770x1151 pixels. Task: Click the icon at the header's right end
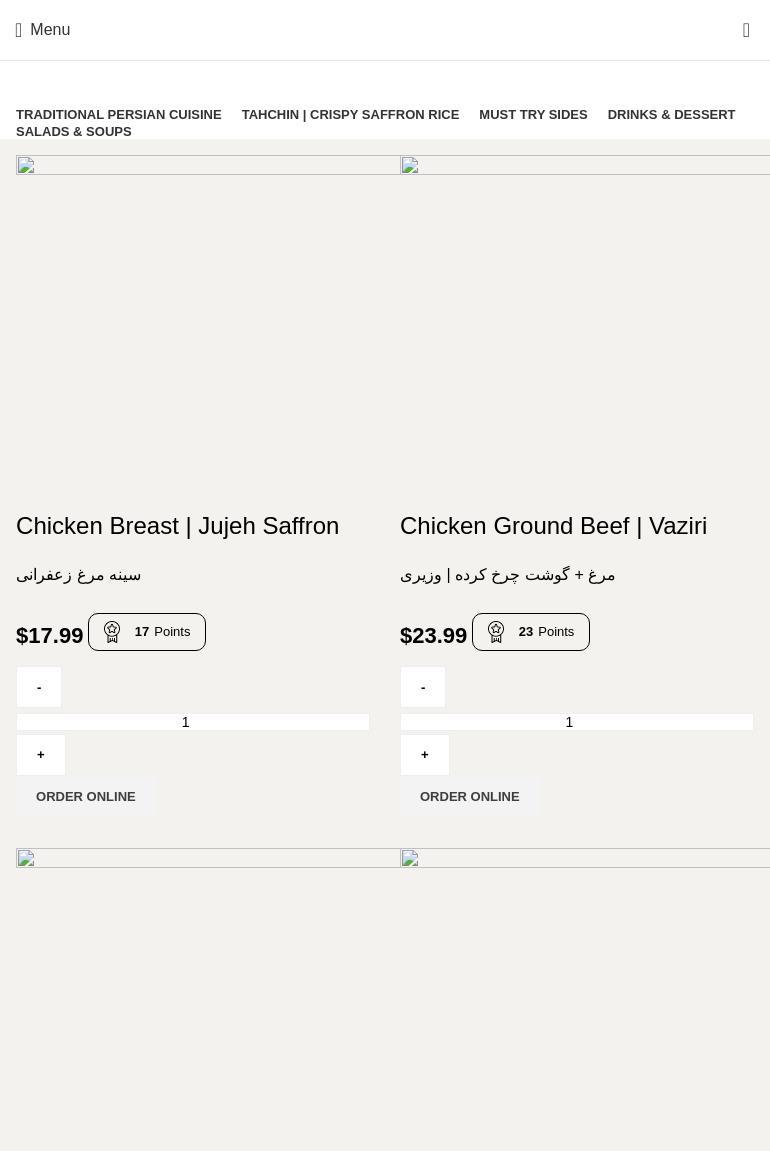[746, 30]
